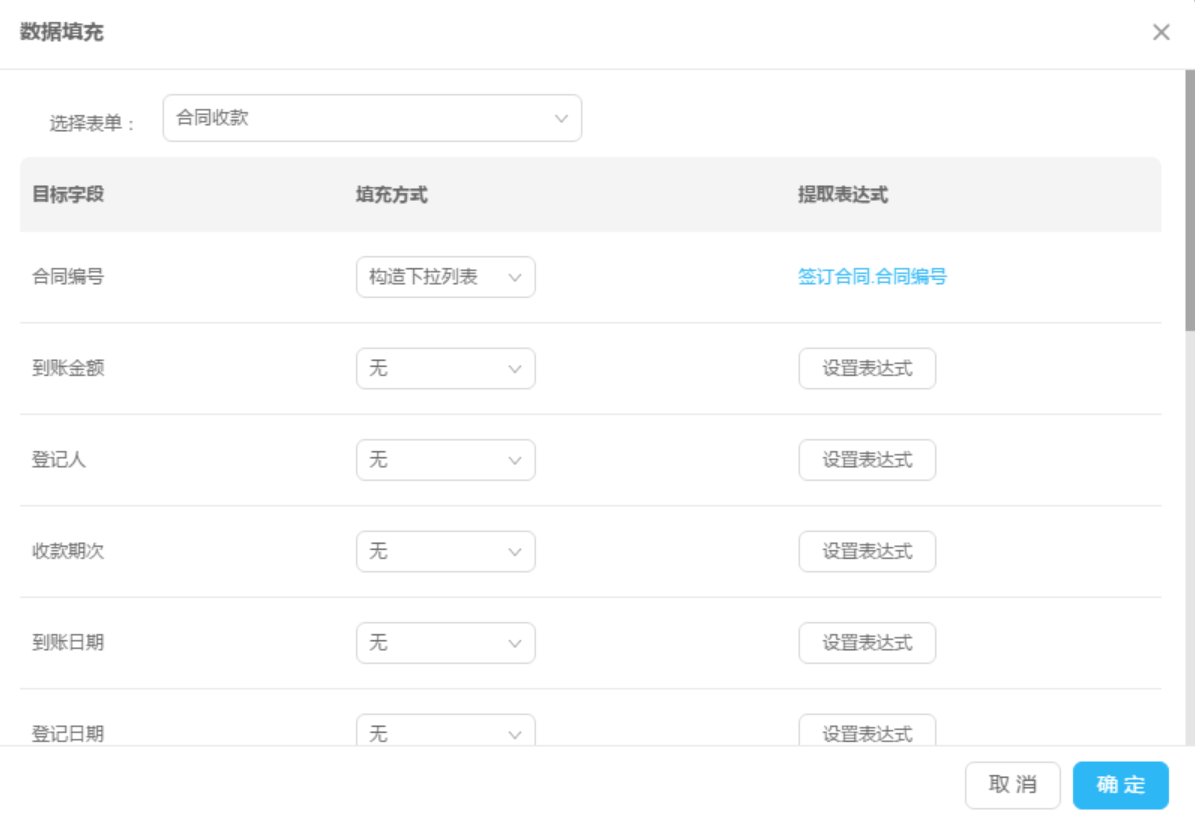Open 设置表达式 for 到账日期 row
This screenshot has width=1195, height=817.
[867, 643]
